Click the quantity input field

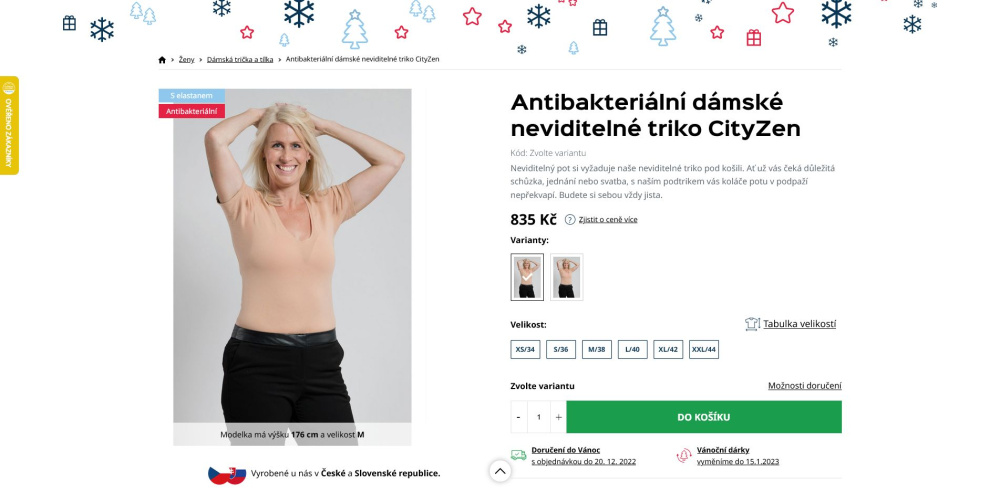click(x=539, y=417)
